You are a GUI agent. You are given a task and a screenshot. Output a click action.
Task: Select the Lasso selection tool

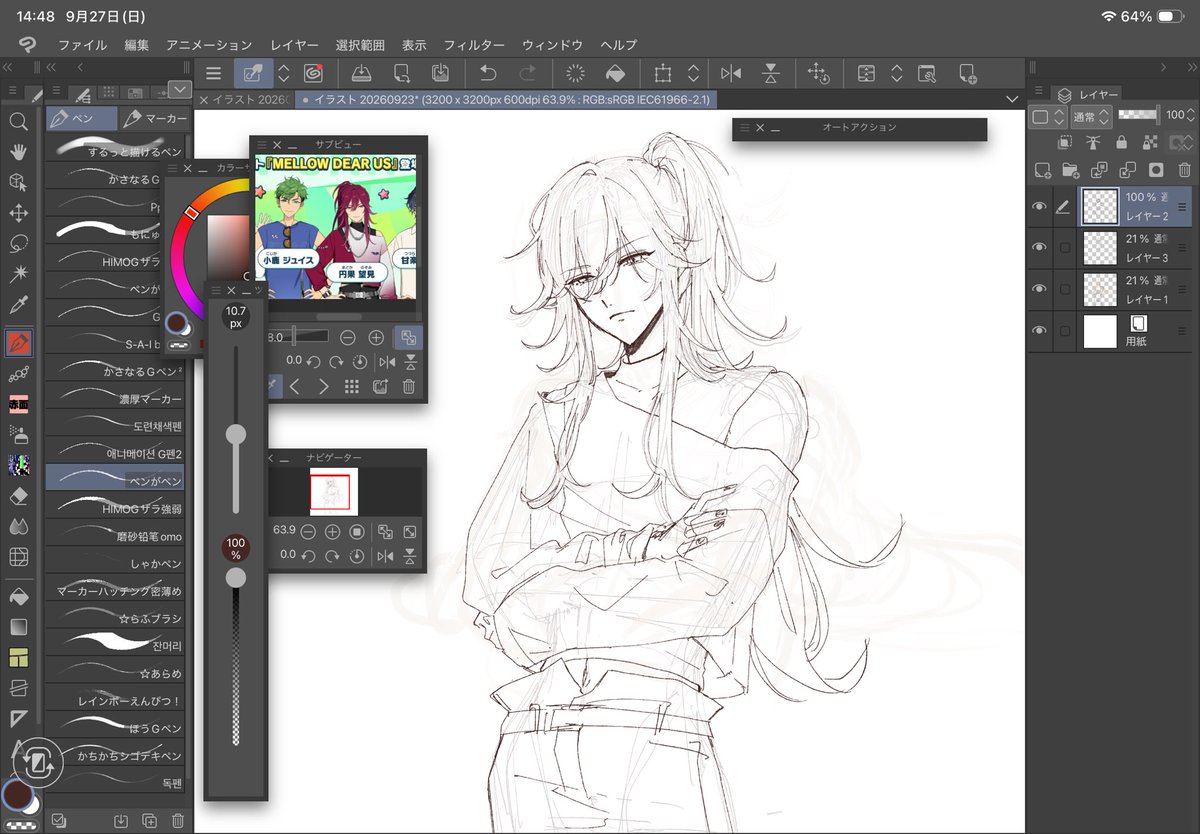point(18,243)
